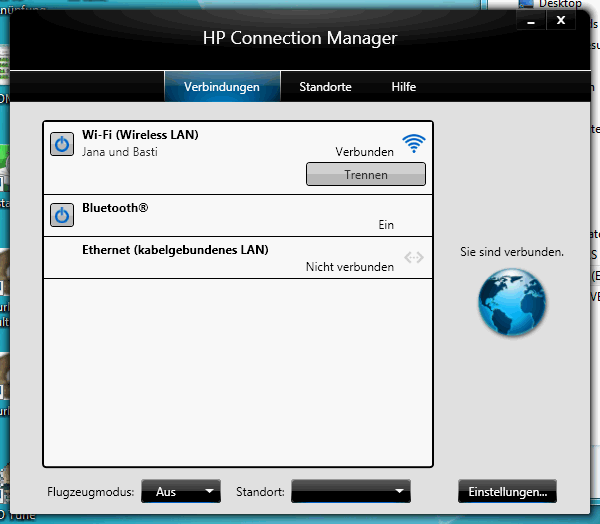This screenshot has height=524, width=600.
Task: Switch to the Verbindungen tab
Action: point(222,87)
